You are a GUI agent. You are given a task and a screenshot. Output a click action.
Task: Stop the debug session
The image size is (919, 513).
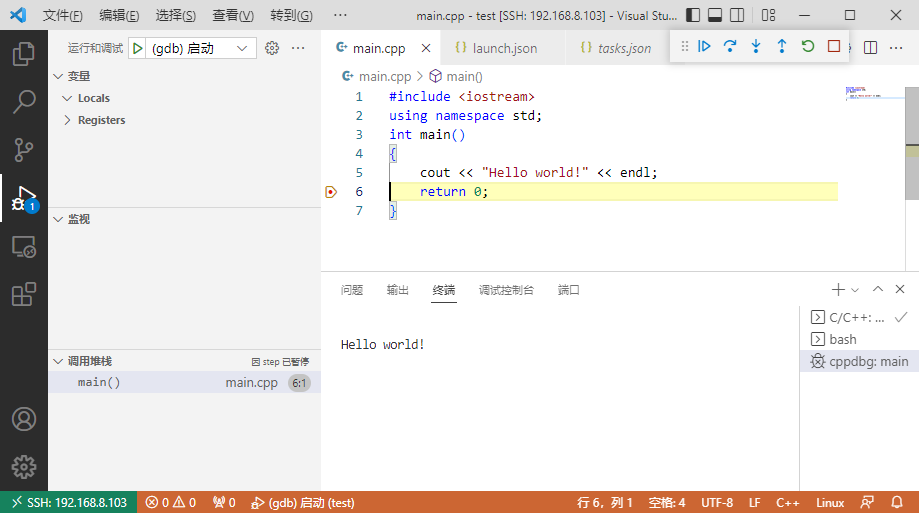pyautogui.click(x=833, y=46)
